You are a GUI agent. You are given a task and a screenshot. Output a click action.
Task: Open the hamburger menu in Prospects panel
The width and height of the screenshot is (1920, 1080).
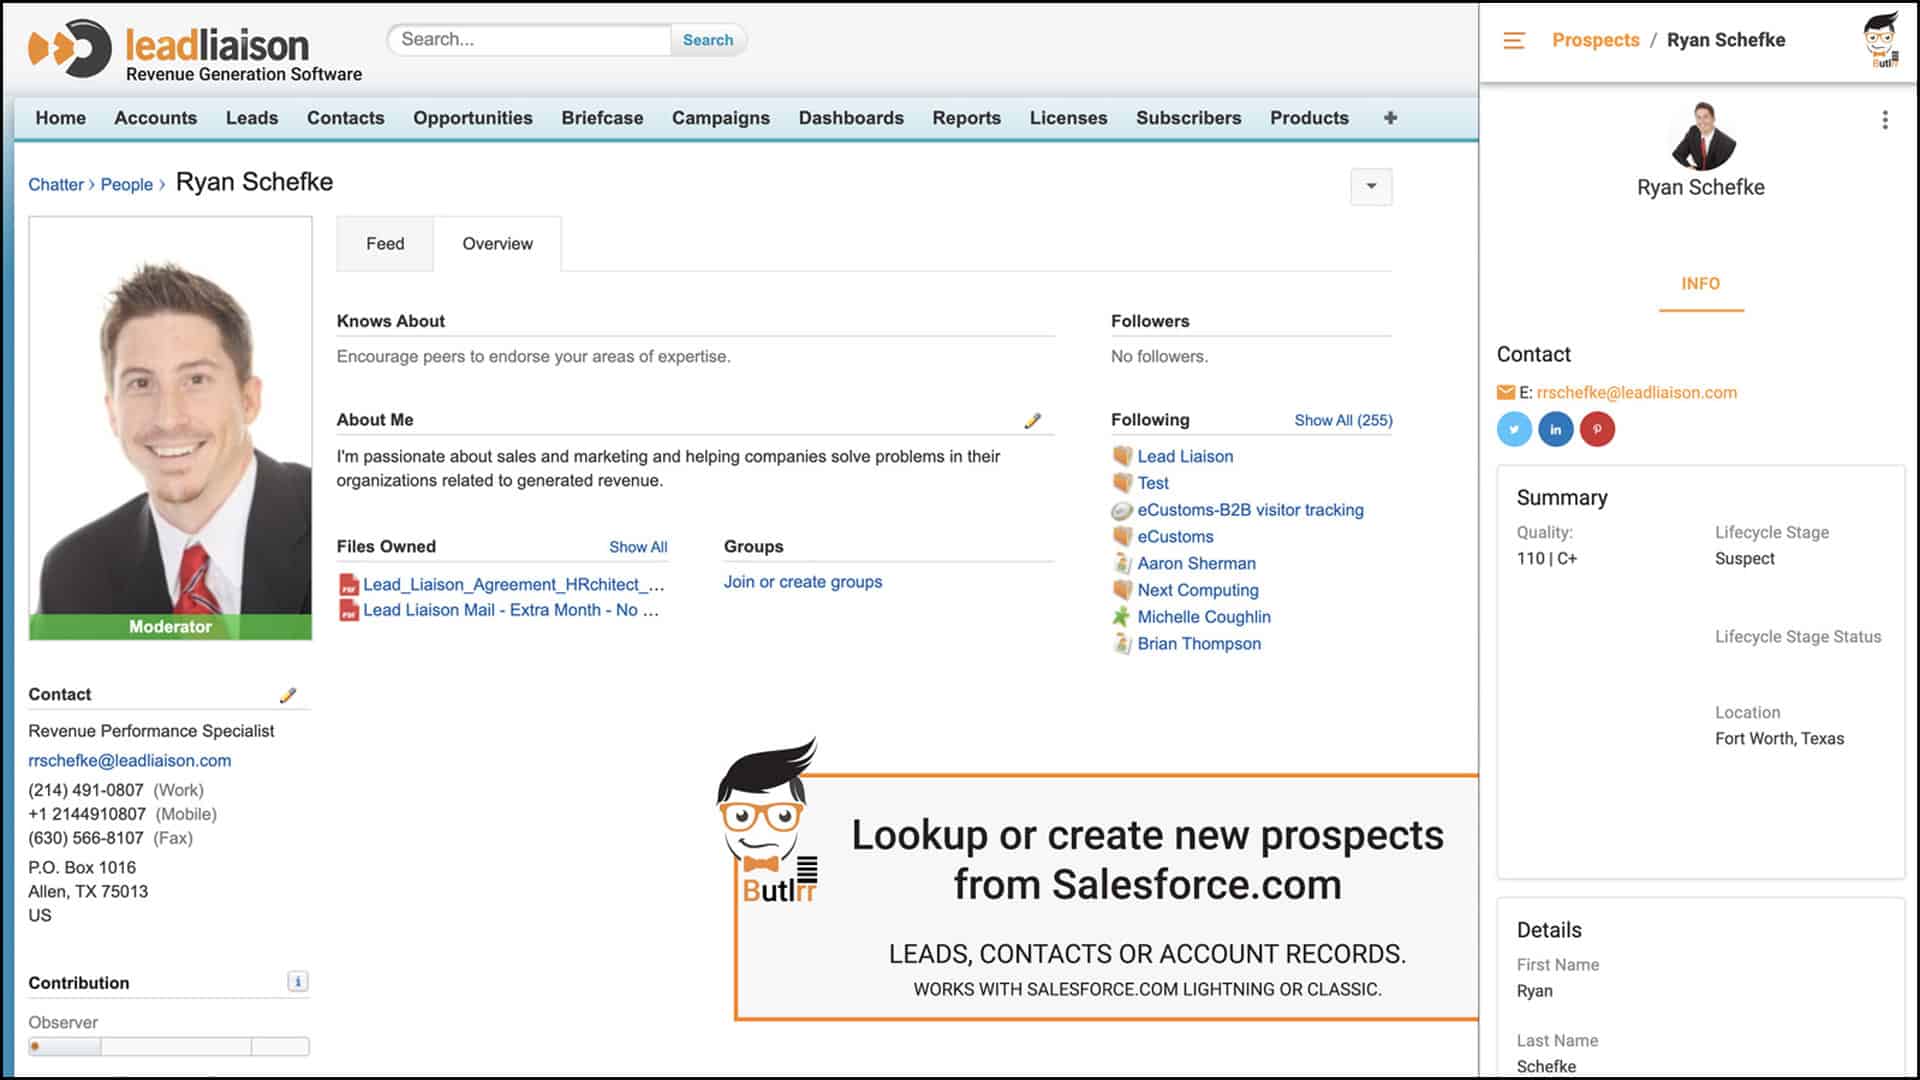pos(1514,41)
